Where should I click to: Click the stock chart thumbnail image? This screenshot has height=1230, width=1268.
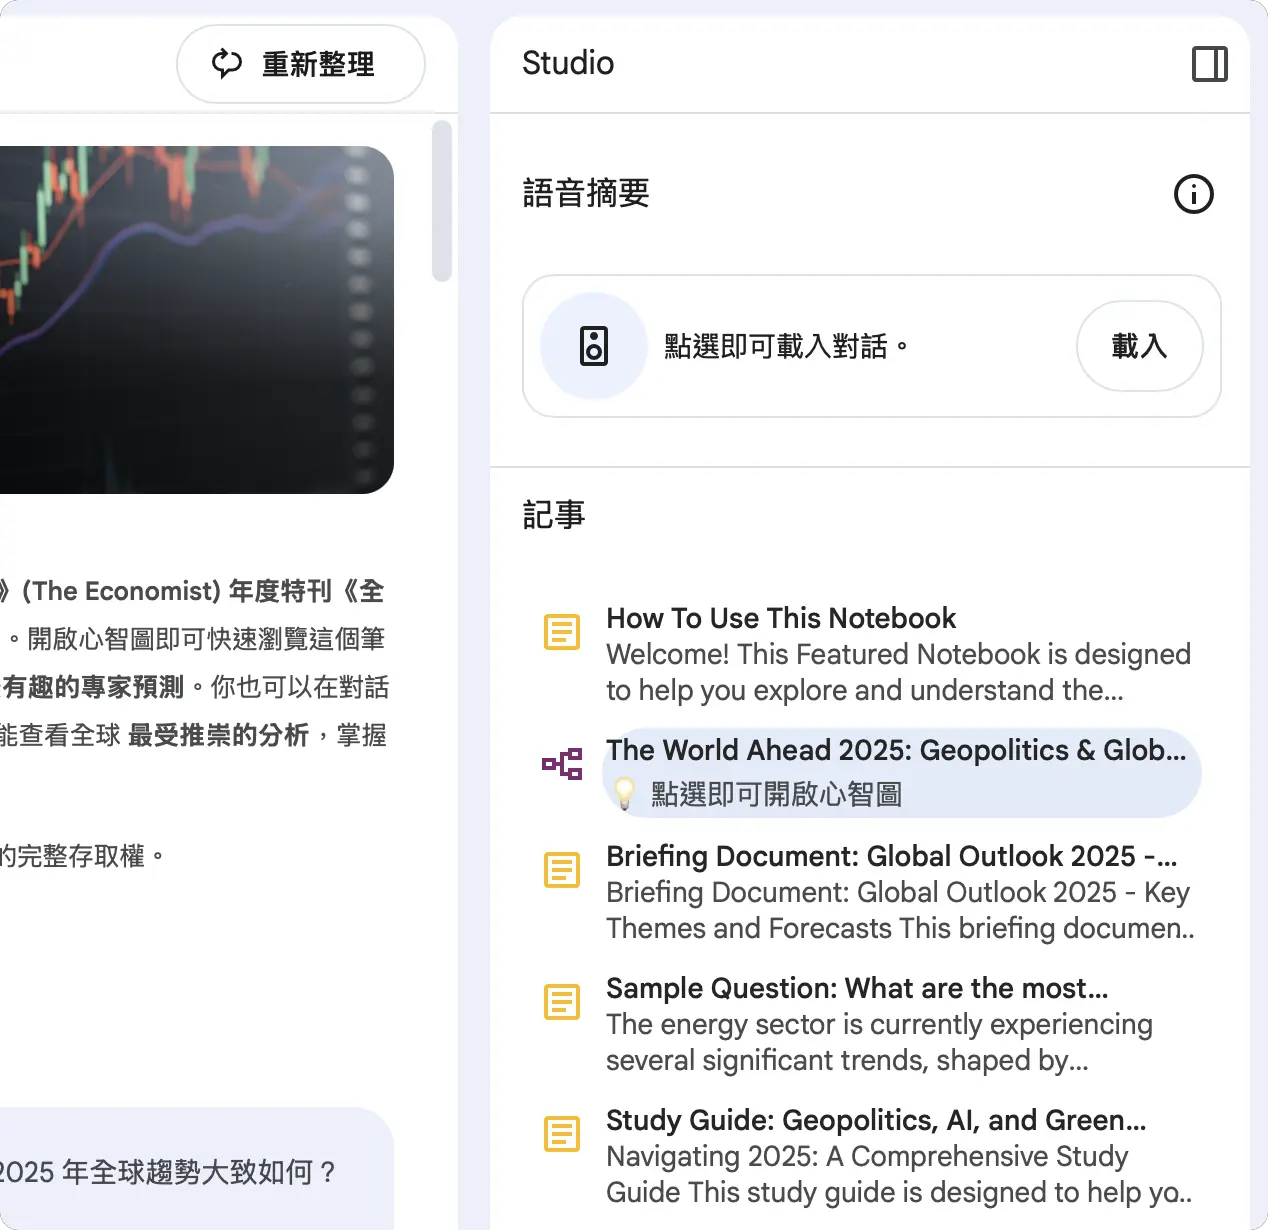pos(196,320)
